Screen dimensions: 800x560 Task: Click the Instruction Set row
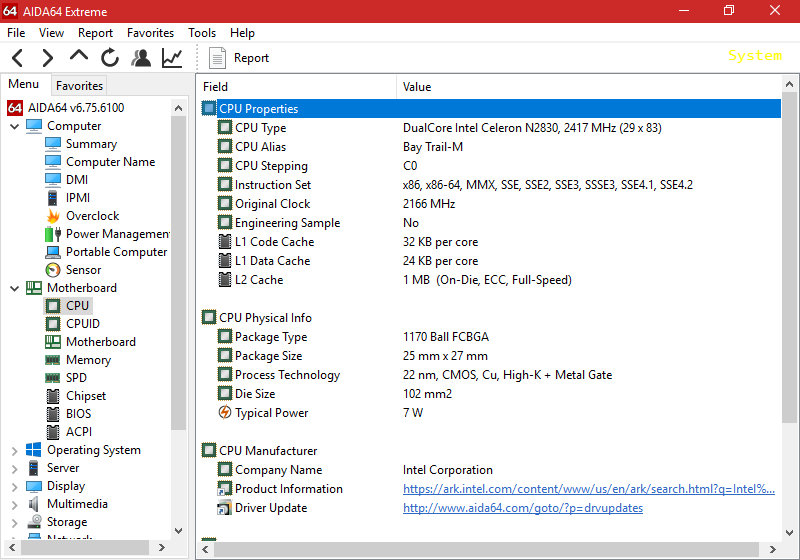click(491, 185)
